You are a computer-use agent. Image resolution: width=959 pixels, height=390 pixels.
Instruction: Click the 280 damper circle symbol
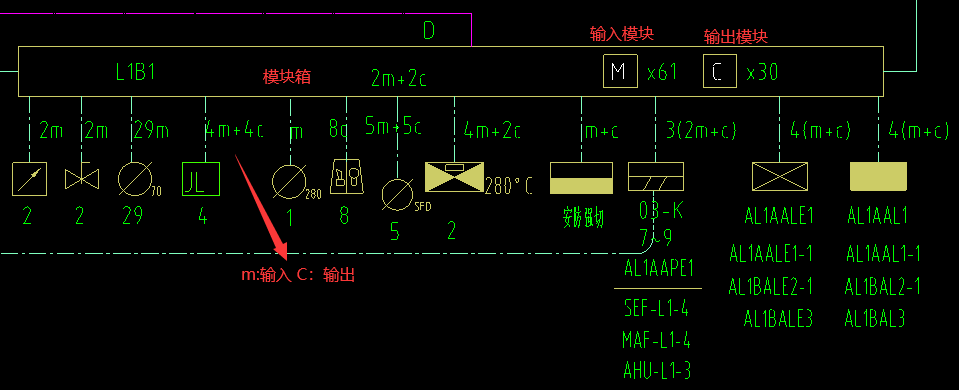(x=289, y=182)
